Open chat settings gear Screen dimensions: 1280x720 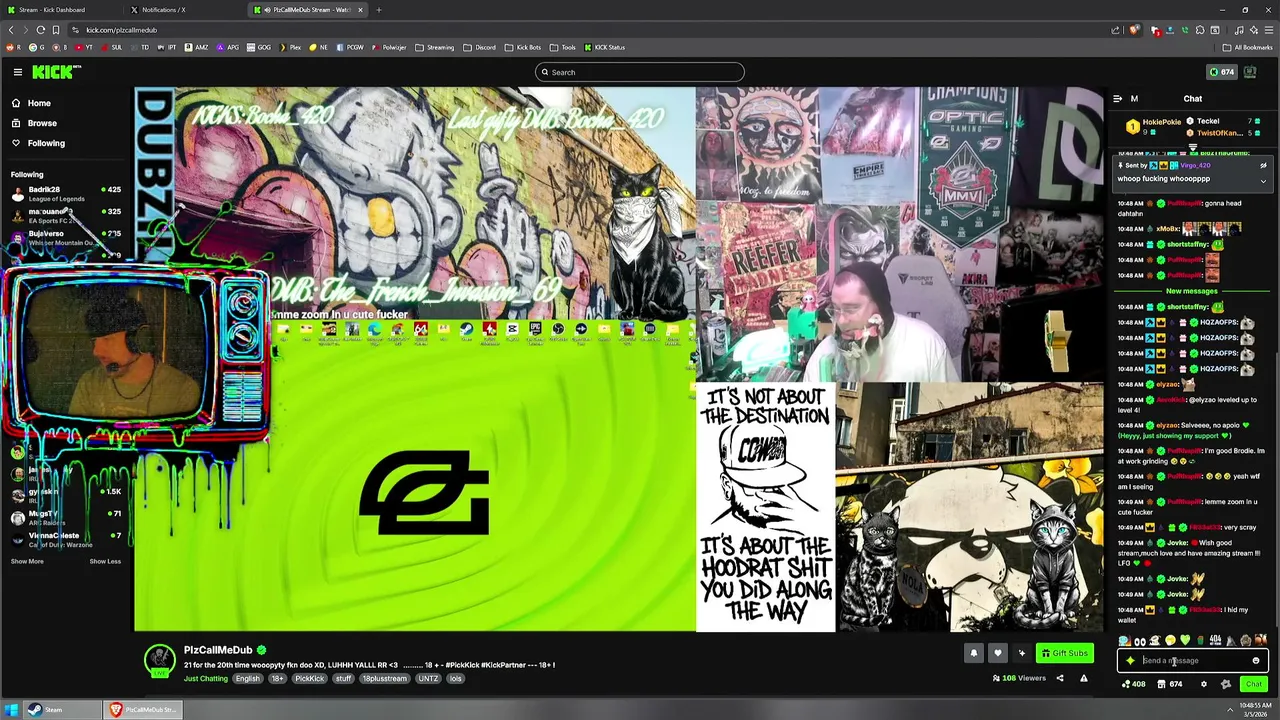point(1203,684)
